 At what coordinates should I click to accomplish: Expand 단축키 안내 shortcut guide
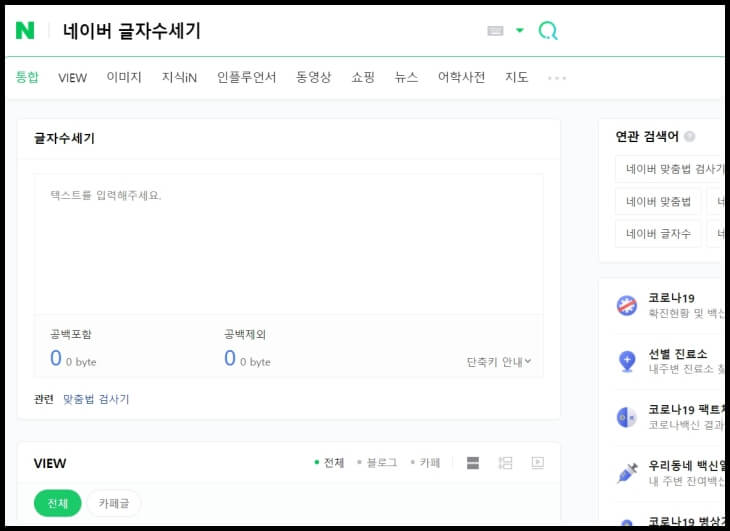(499, 362)
